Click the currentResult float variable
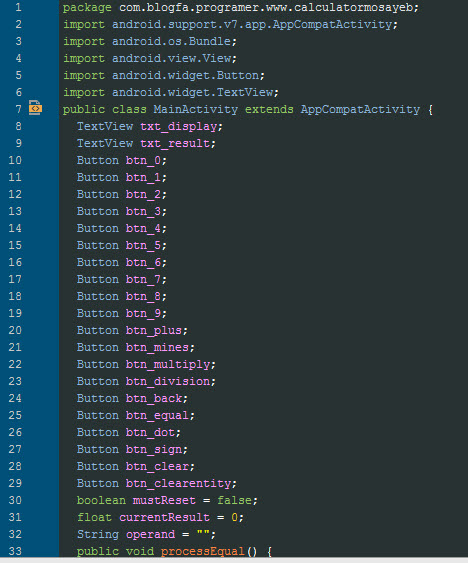Image resolution: width=468 pixels, height=563 pixels. 164,517
